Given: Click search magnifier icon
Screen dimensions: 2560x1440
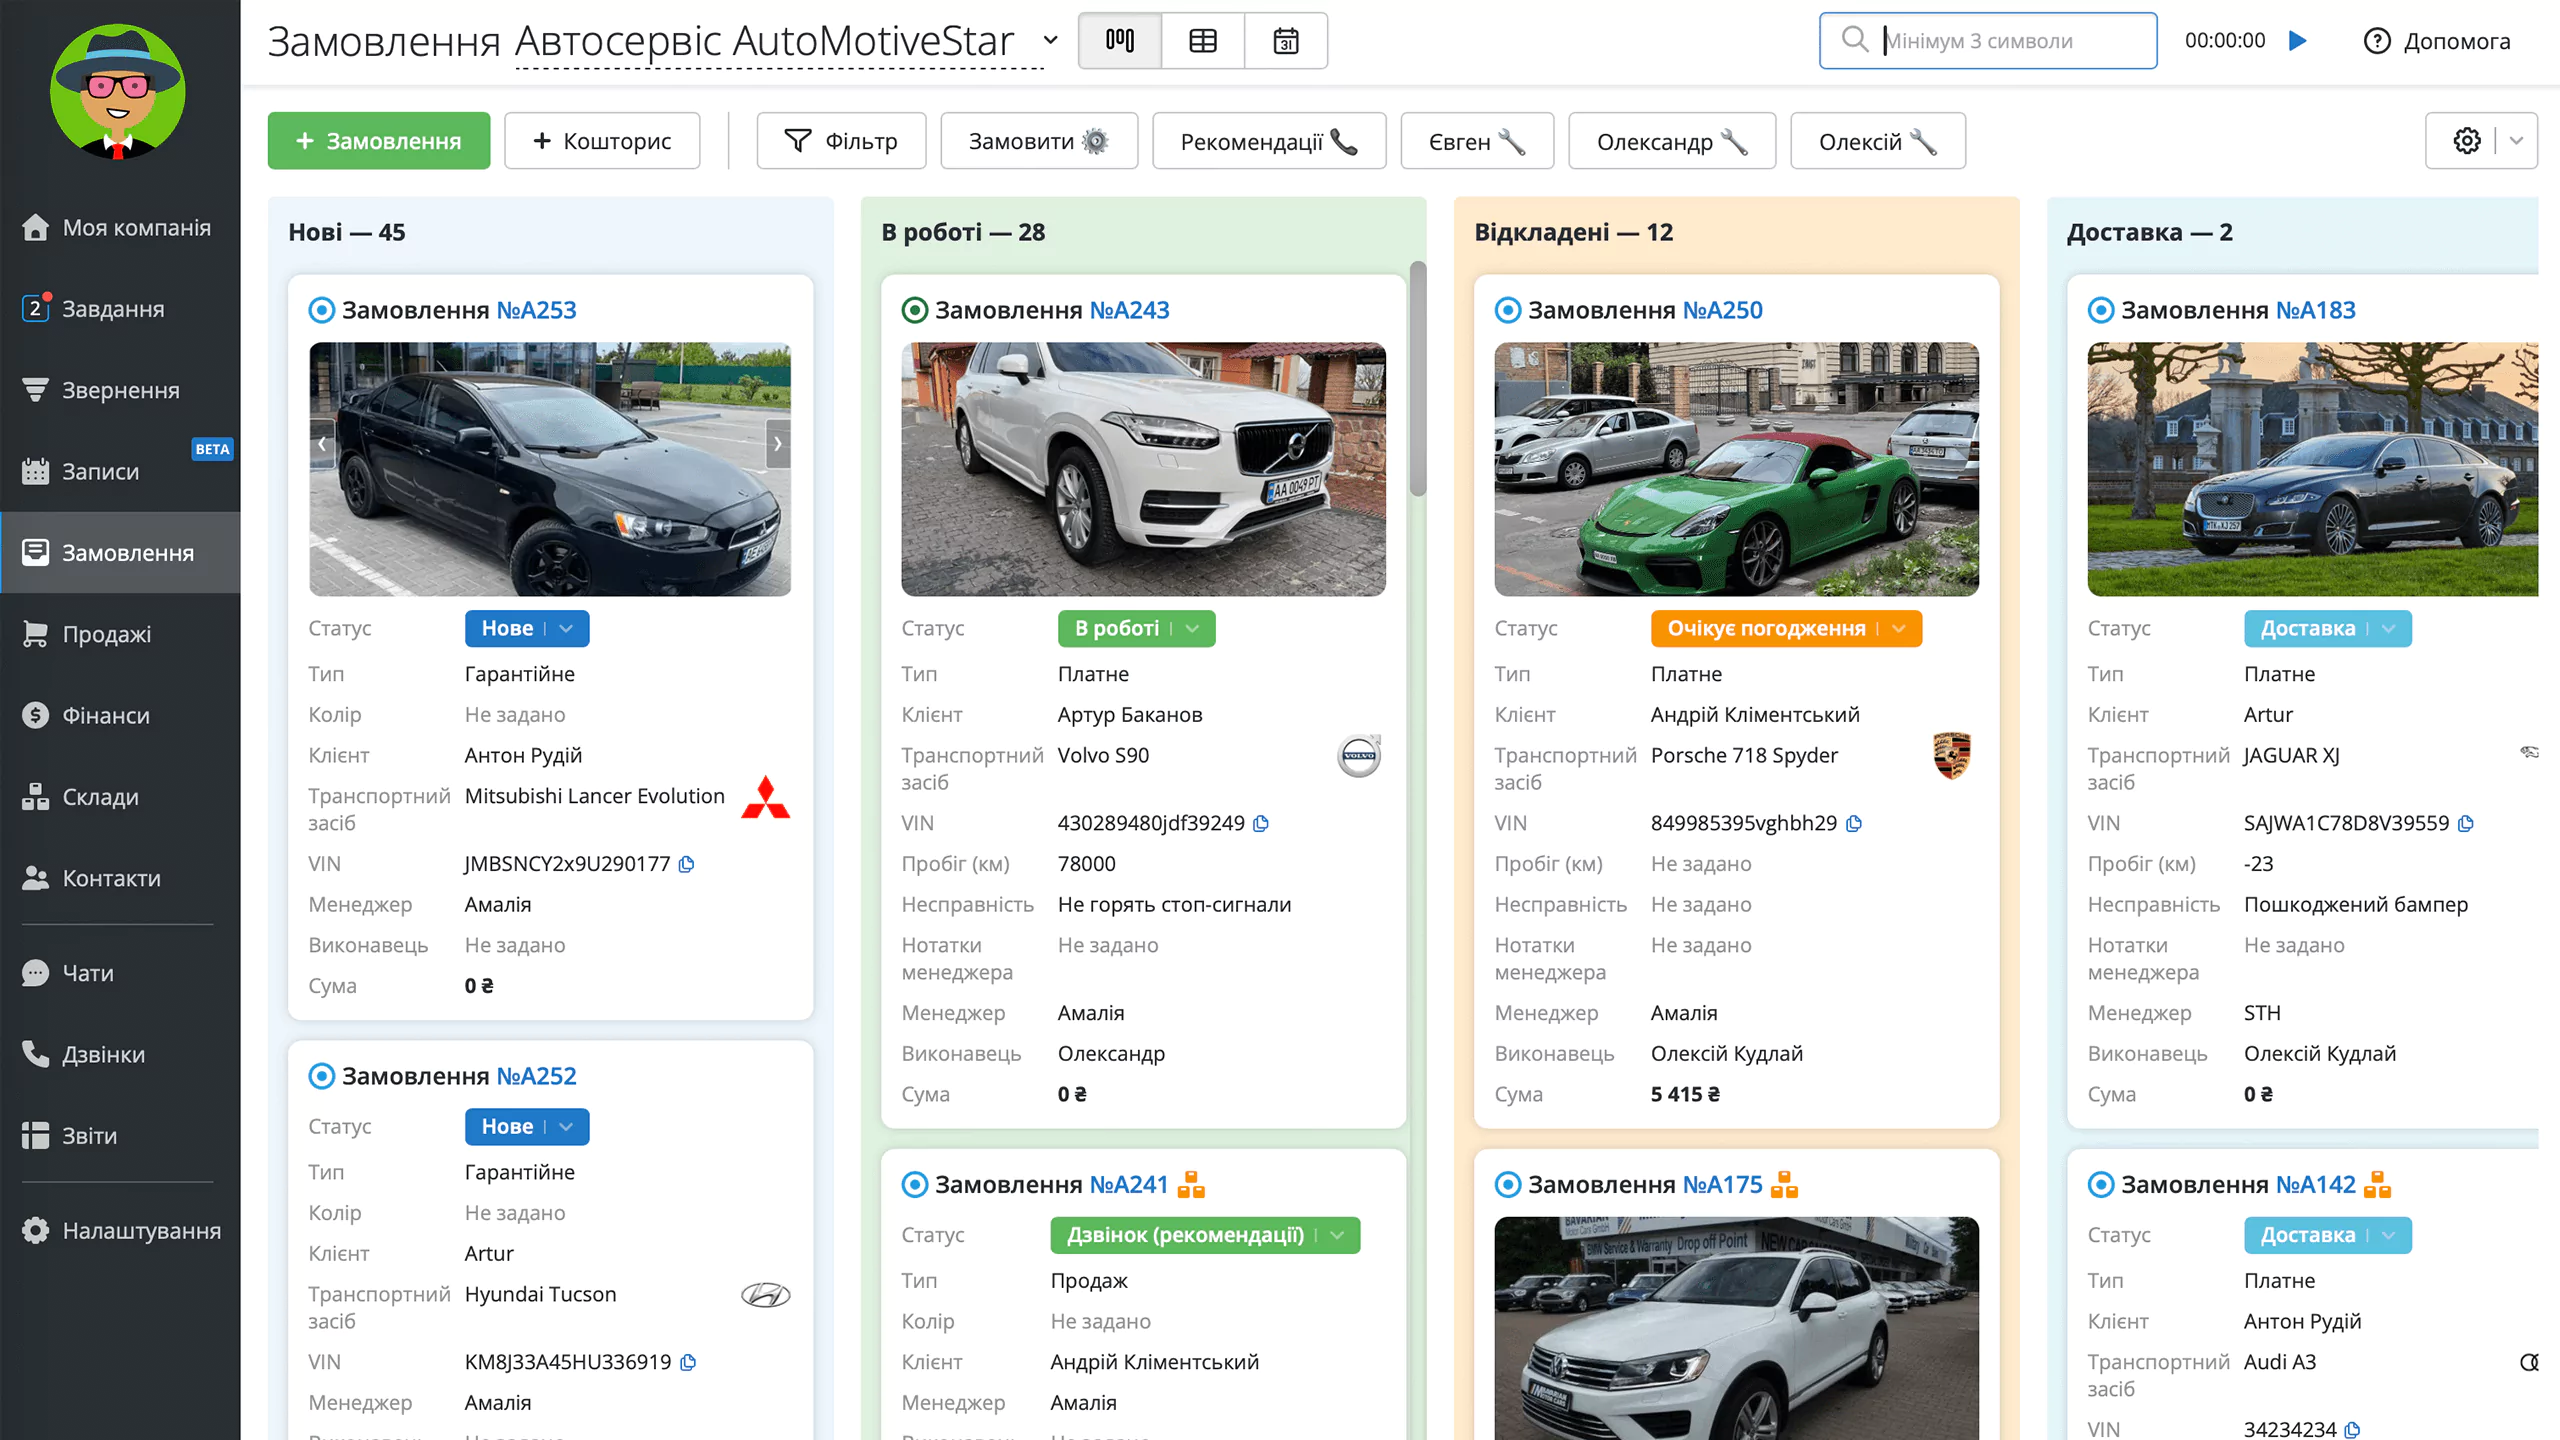Looking at the screenshot, I should 1855,40.
